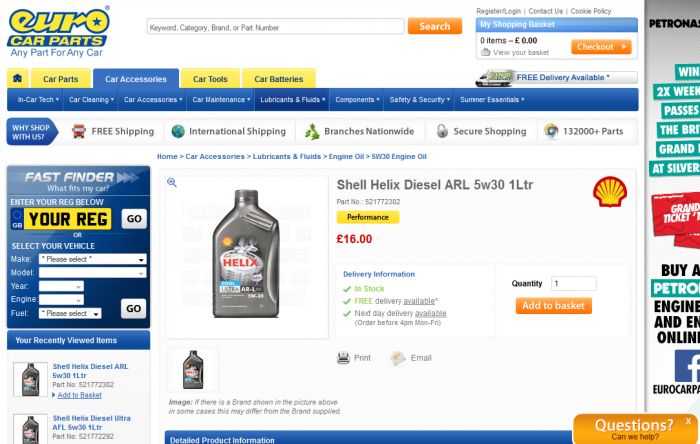
Task: Select the small Shell Helix product thumbnail
Action: (193, 369)
